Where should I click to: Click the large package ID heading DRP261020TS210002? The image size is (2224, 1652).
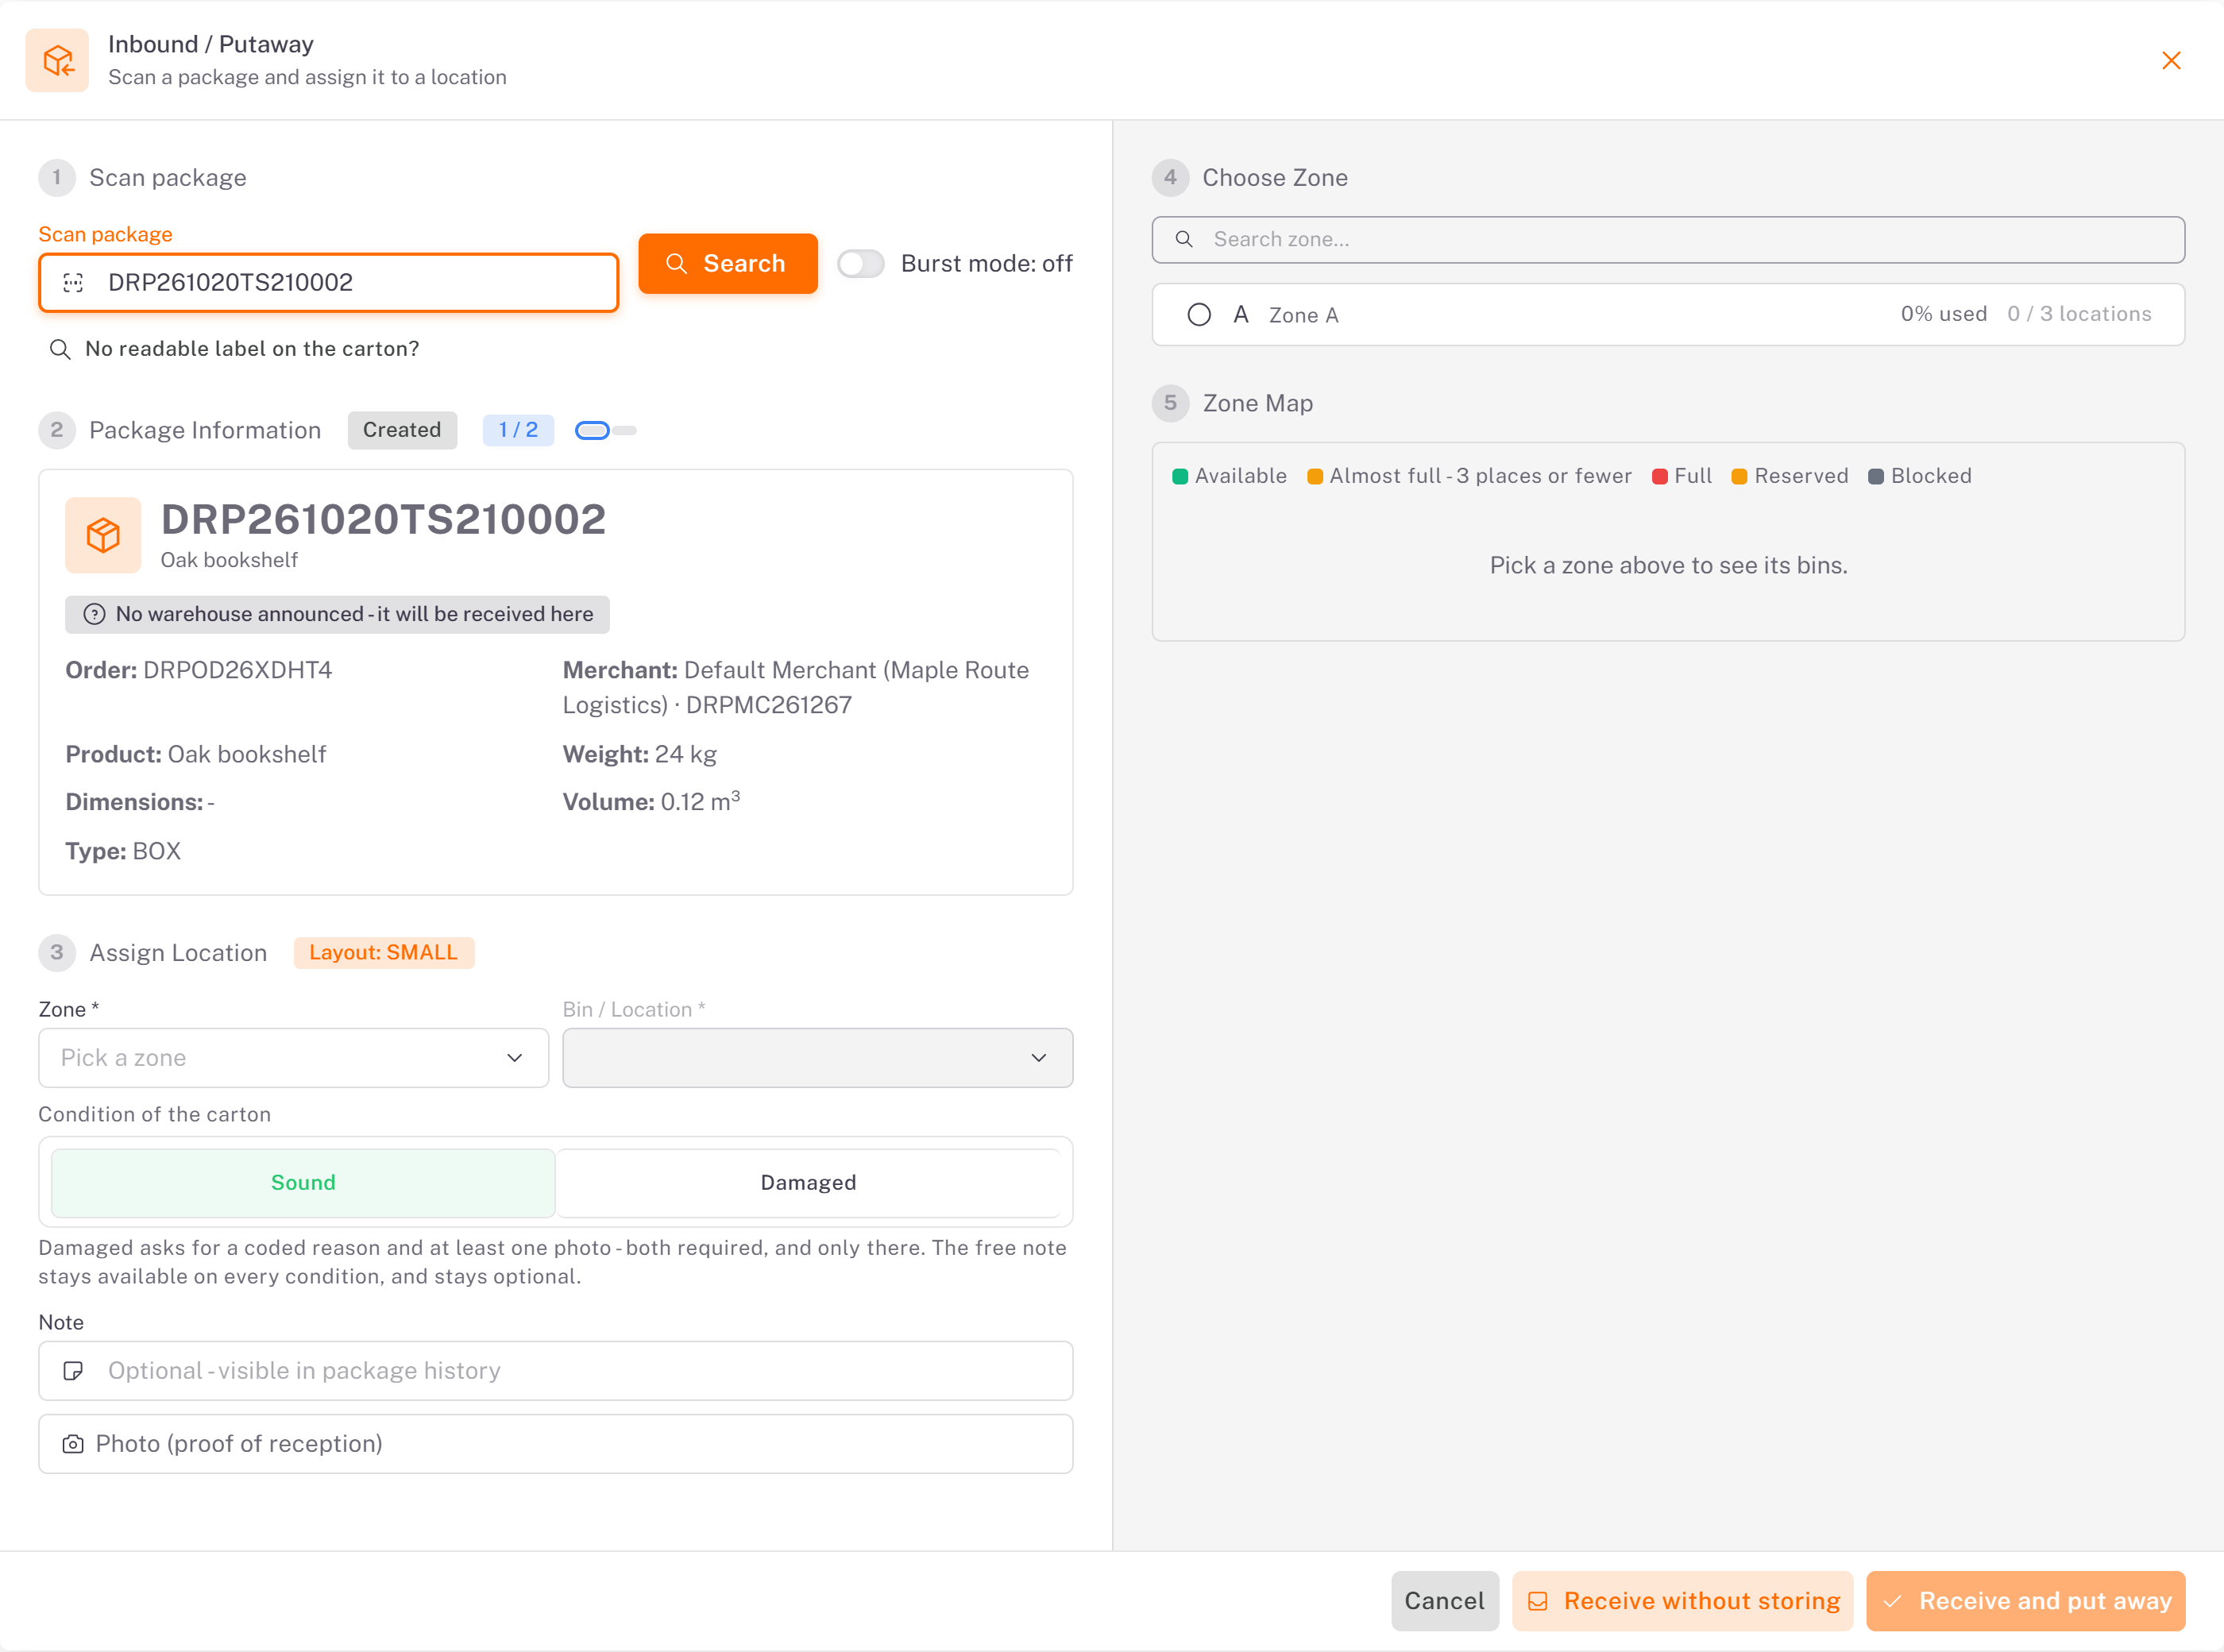click(x=384, y=519)
